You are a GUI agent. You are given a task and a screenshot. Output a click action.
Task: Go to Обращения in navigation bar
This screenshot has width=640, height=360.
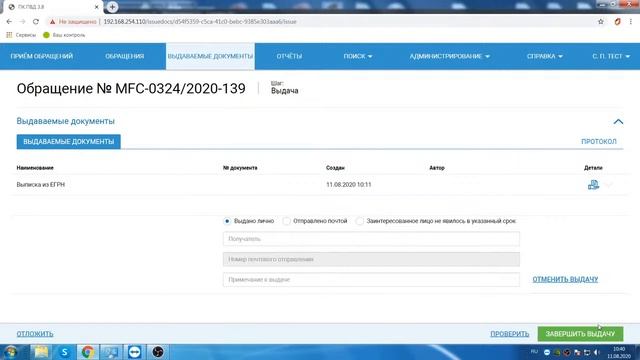pyautogui.click(x=124, y=56)
